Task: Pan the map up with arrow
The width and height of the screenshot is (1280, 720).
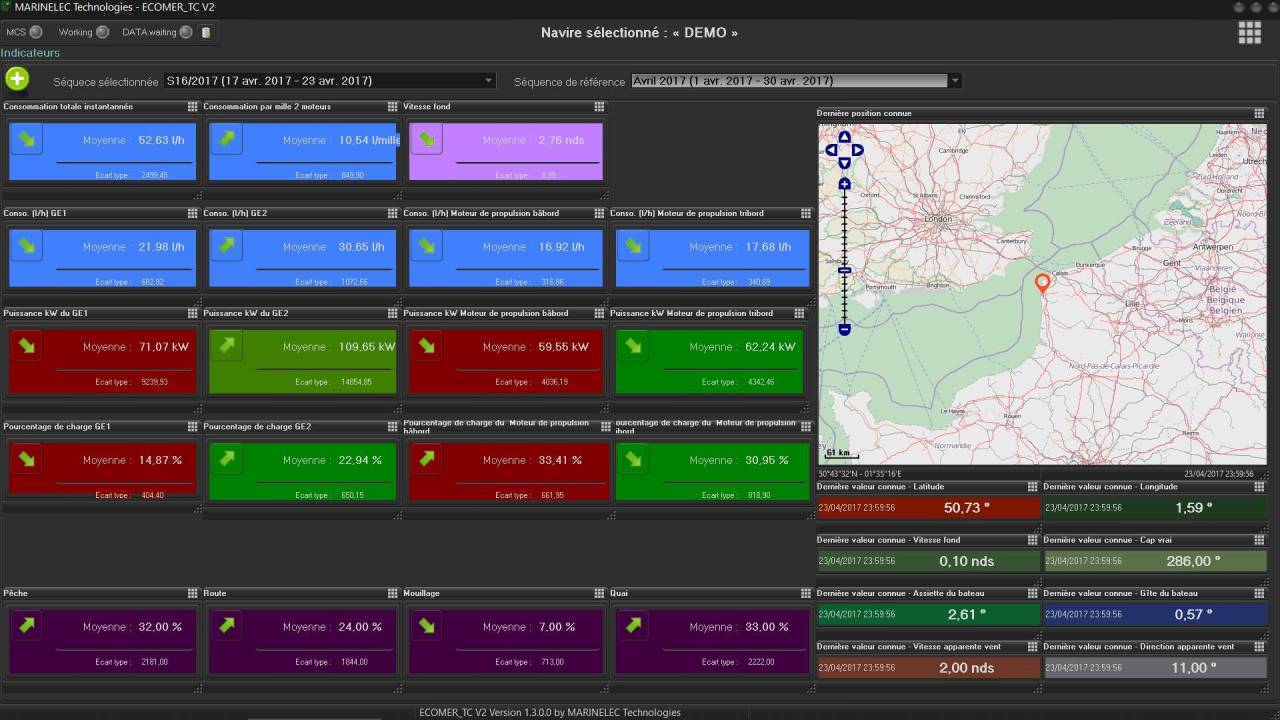Action: (x=845, y=137)
